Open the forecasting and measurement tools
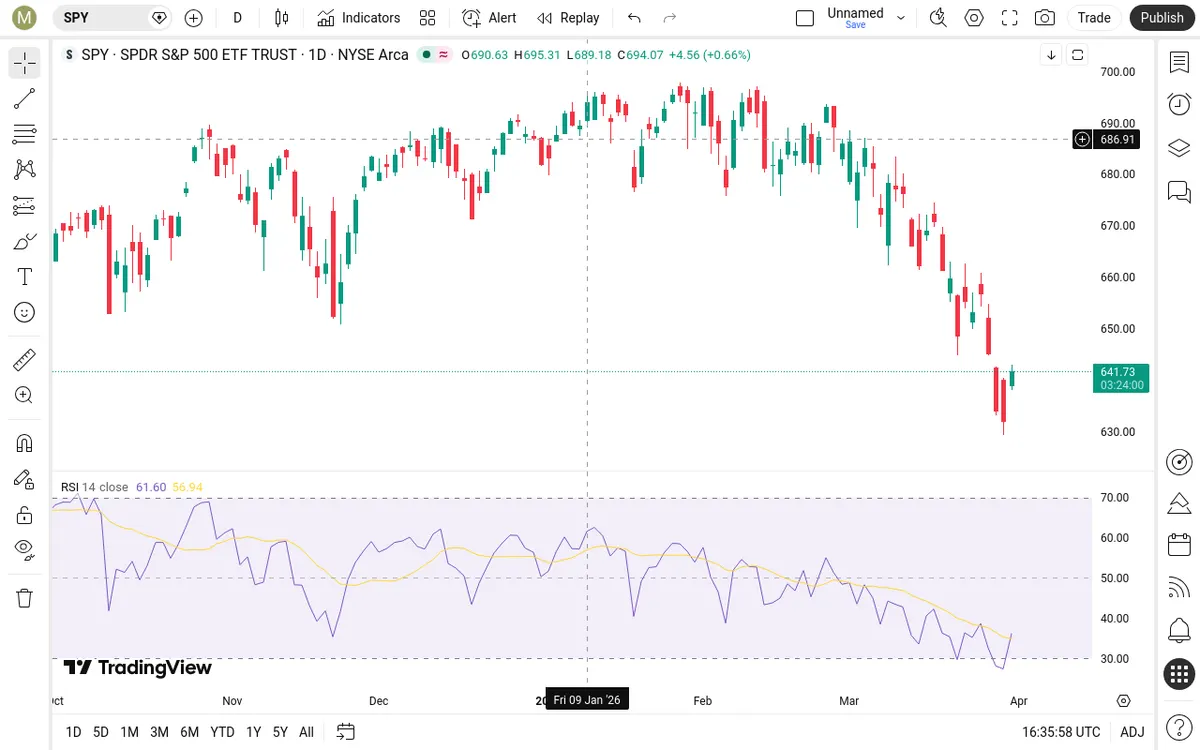The height and width of the screenshot is (750, 1200). click(x=25, y=206)
